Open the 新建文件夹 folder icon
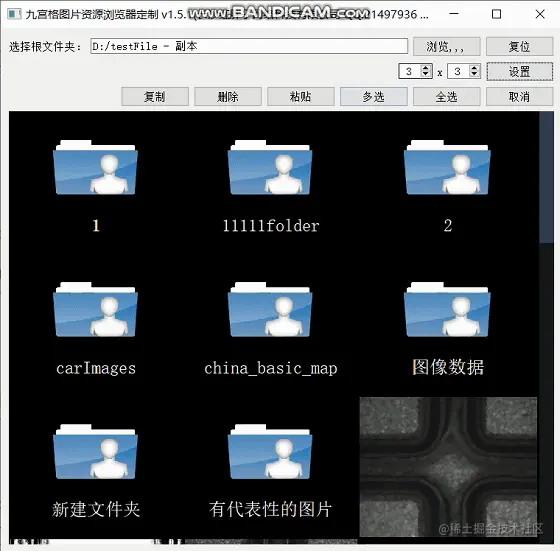 (95, 452)
